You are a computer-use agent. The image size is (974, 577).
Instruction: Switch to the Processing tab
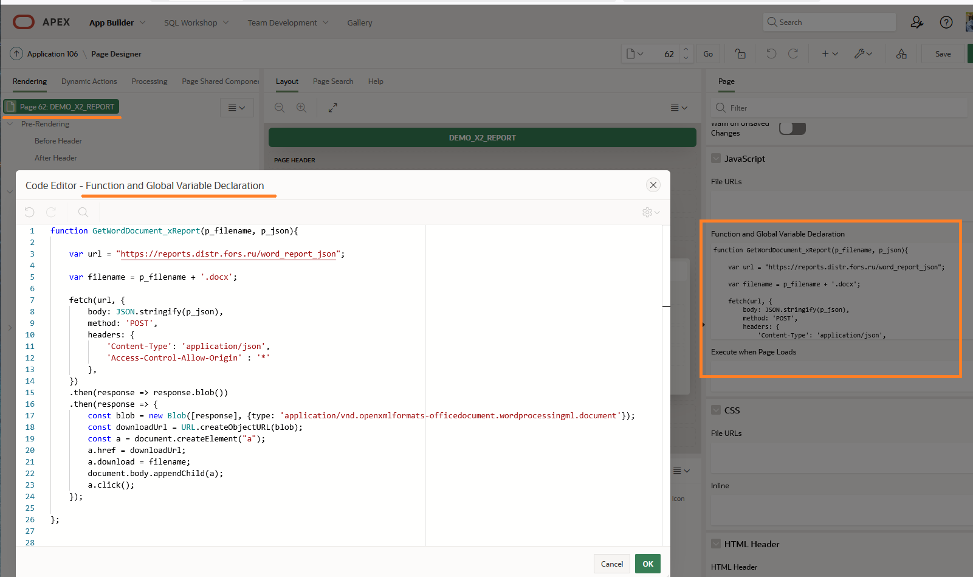[149, 81]
